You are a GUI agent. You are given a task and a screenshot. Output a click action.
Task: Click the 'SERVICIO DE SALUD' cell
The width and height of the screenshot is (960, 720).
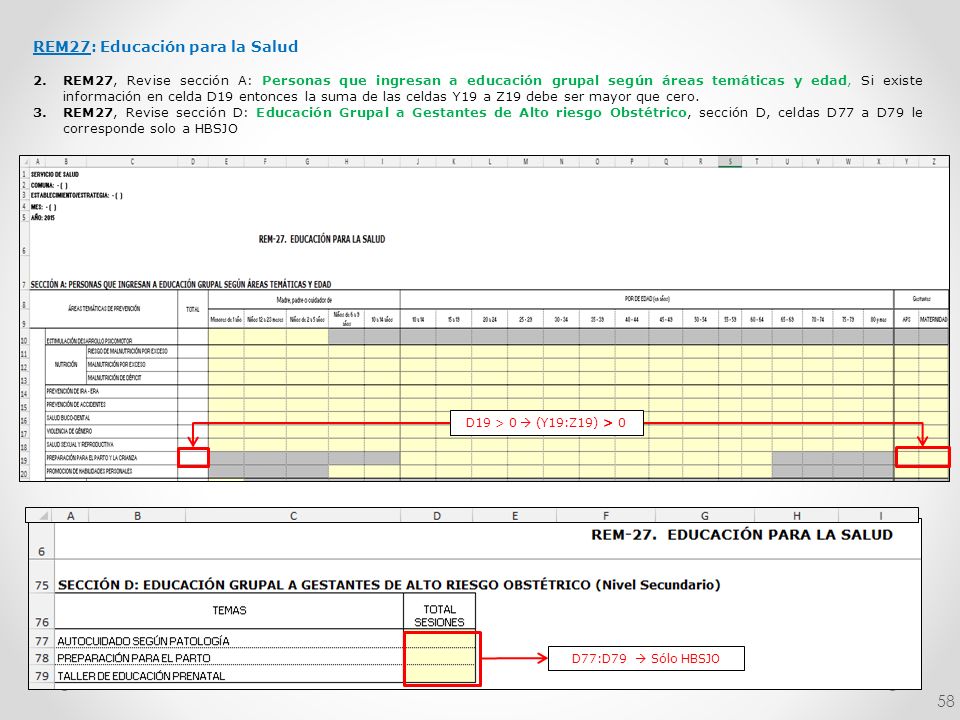pyautogui.click(x=54, y=174)
